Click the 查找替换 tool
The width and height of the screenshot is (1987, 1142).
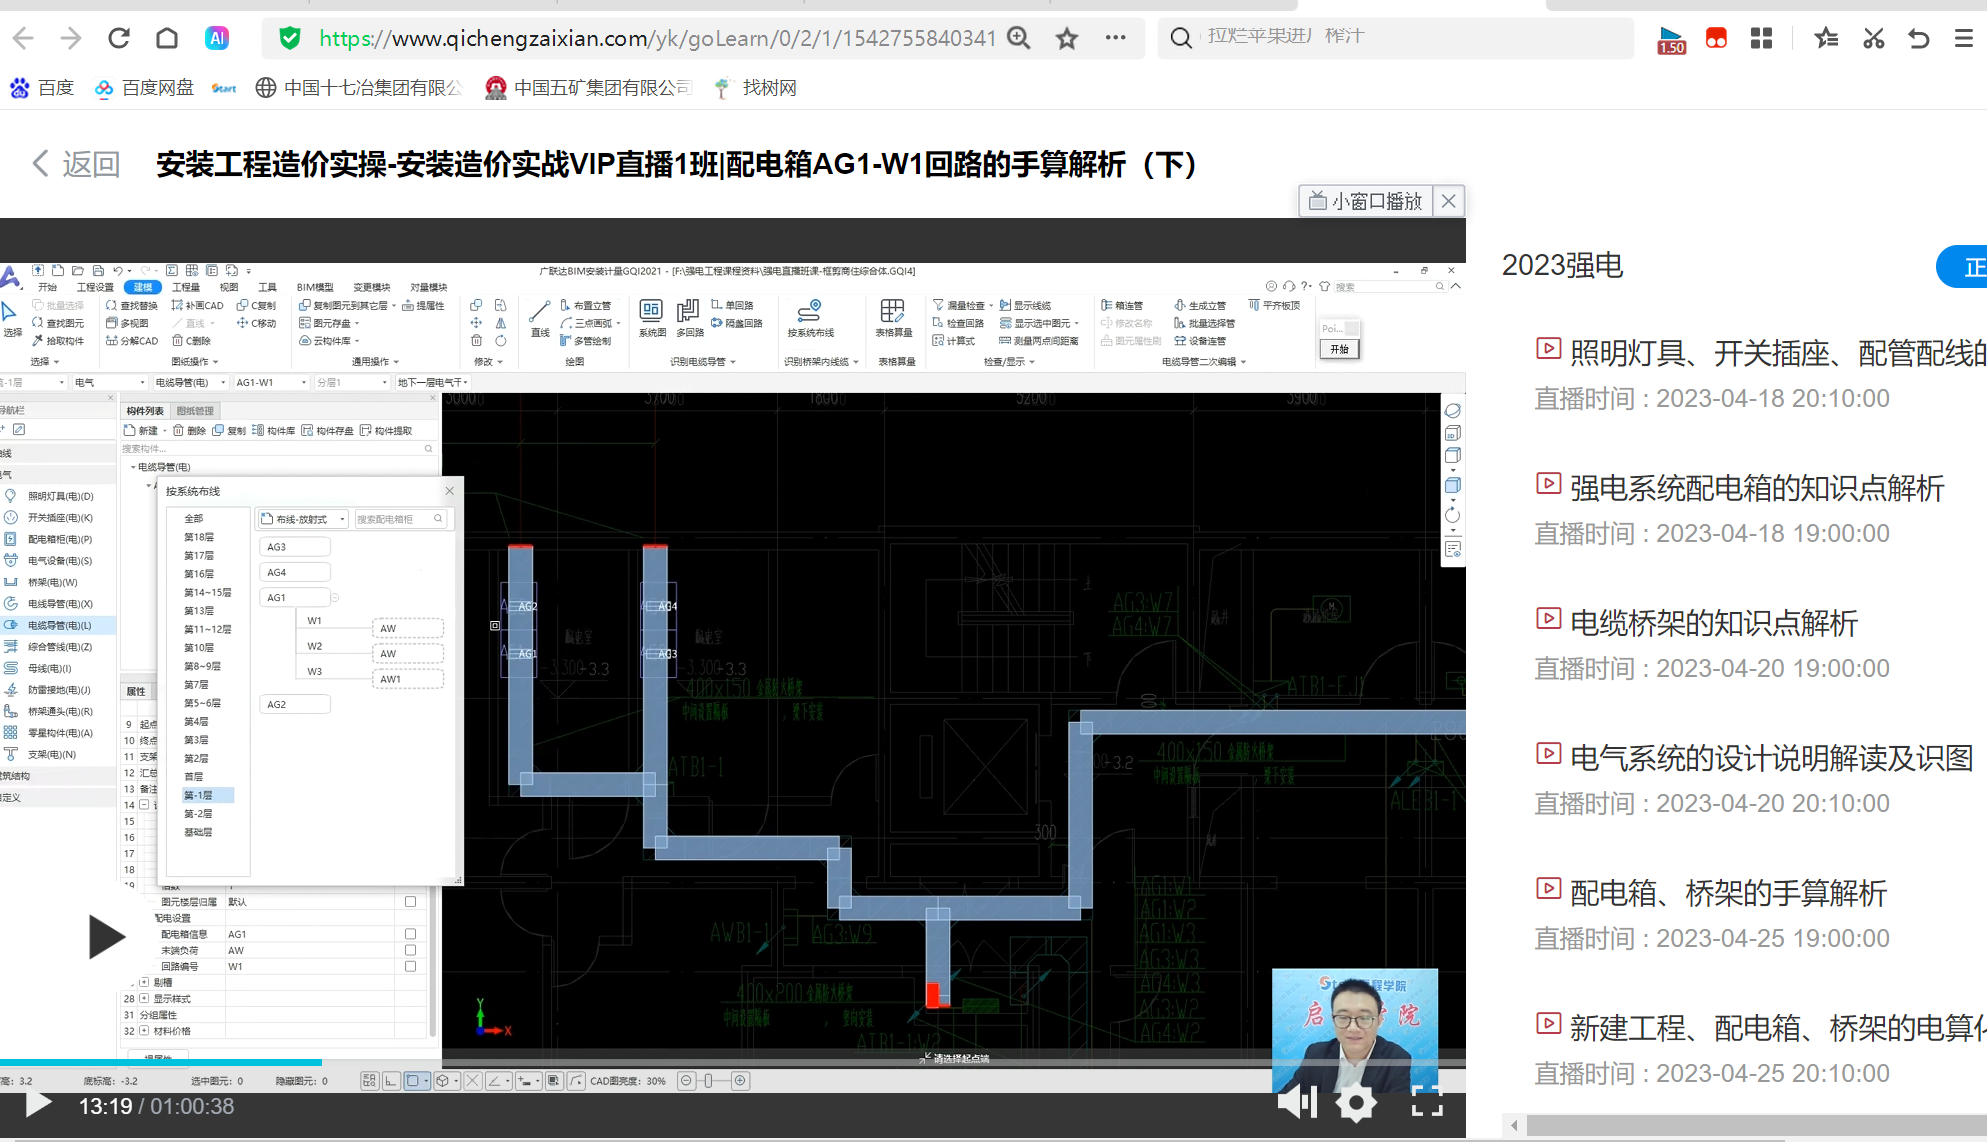pyautogui.click(x=132, y=305)
